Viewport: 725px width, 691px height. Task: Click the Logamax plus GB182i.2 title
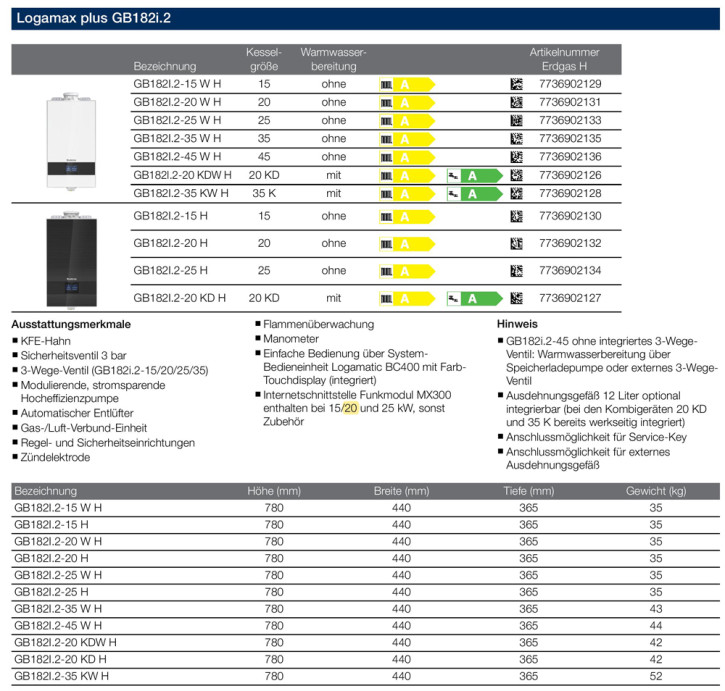click(x=93, y=18)
